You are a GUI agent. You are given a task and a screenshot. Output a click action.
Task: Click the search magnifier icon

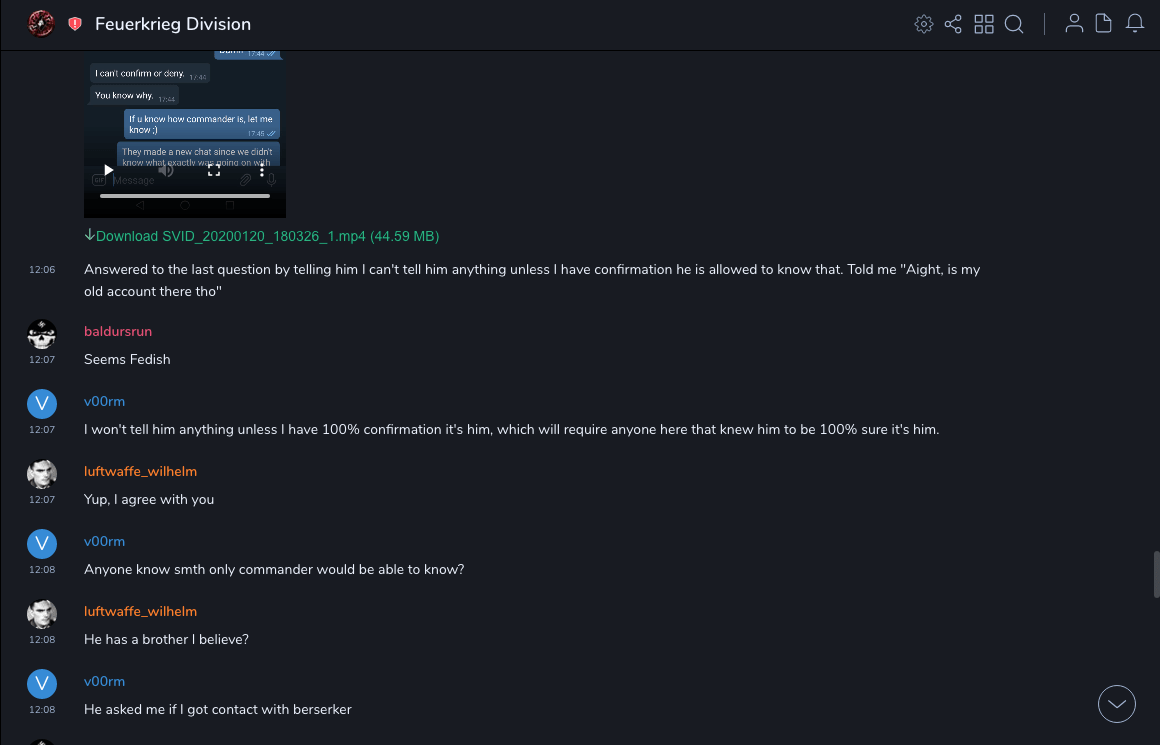click(1014, 24)
